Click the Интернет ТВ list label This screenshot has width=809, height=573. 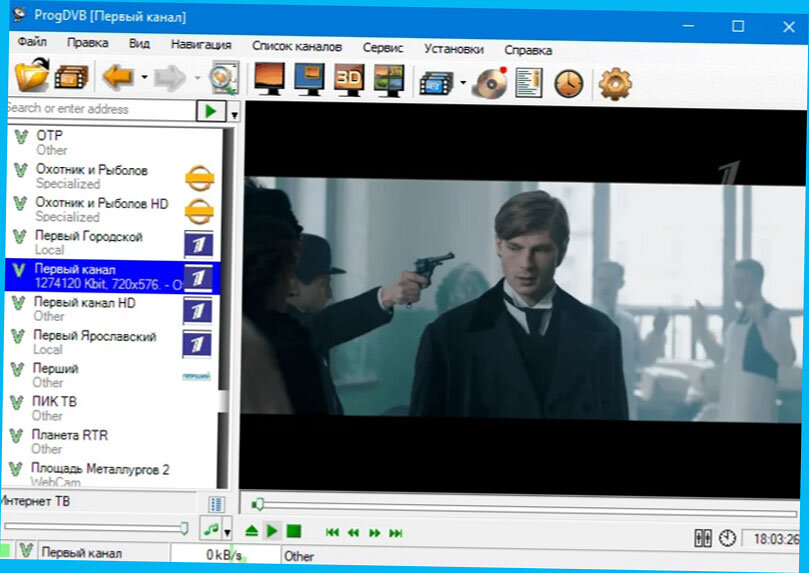[35, 501]
